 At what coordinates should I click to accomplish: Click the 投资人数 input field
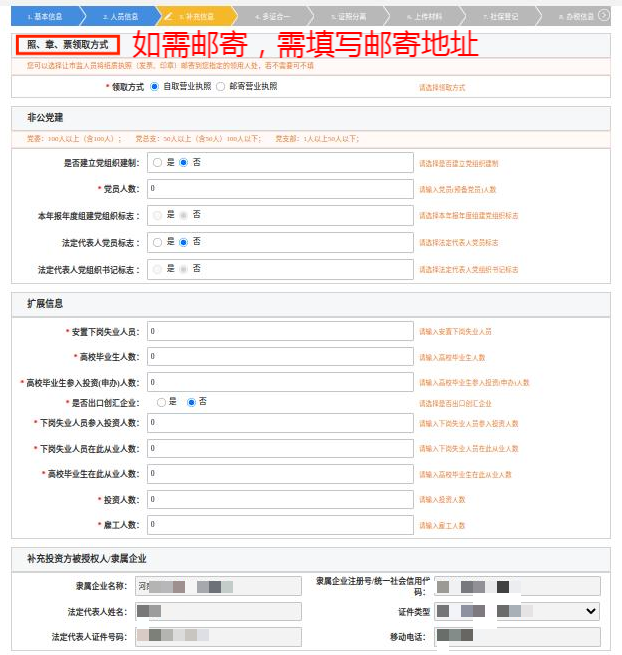coord(280,499)
